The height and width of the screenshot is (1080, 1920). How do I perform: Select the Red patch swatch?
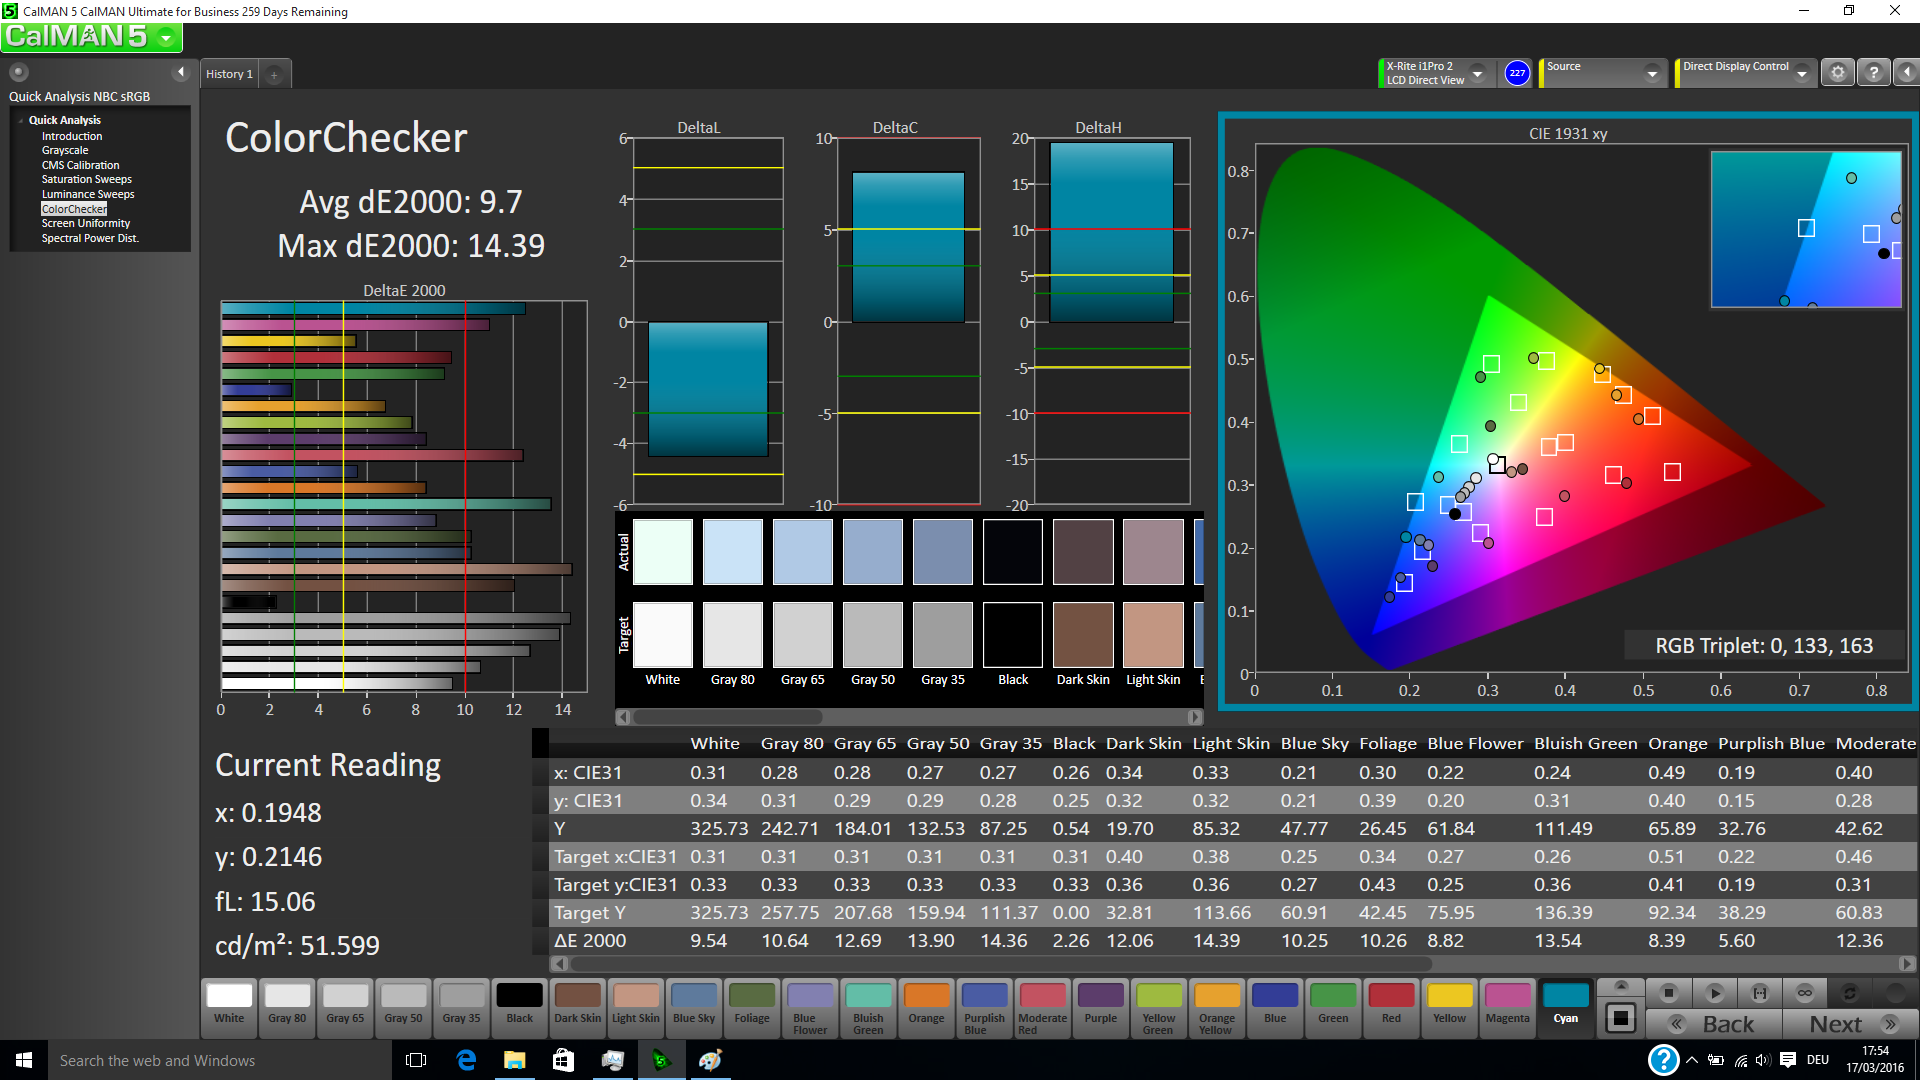click(x=1391, y=1007)
